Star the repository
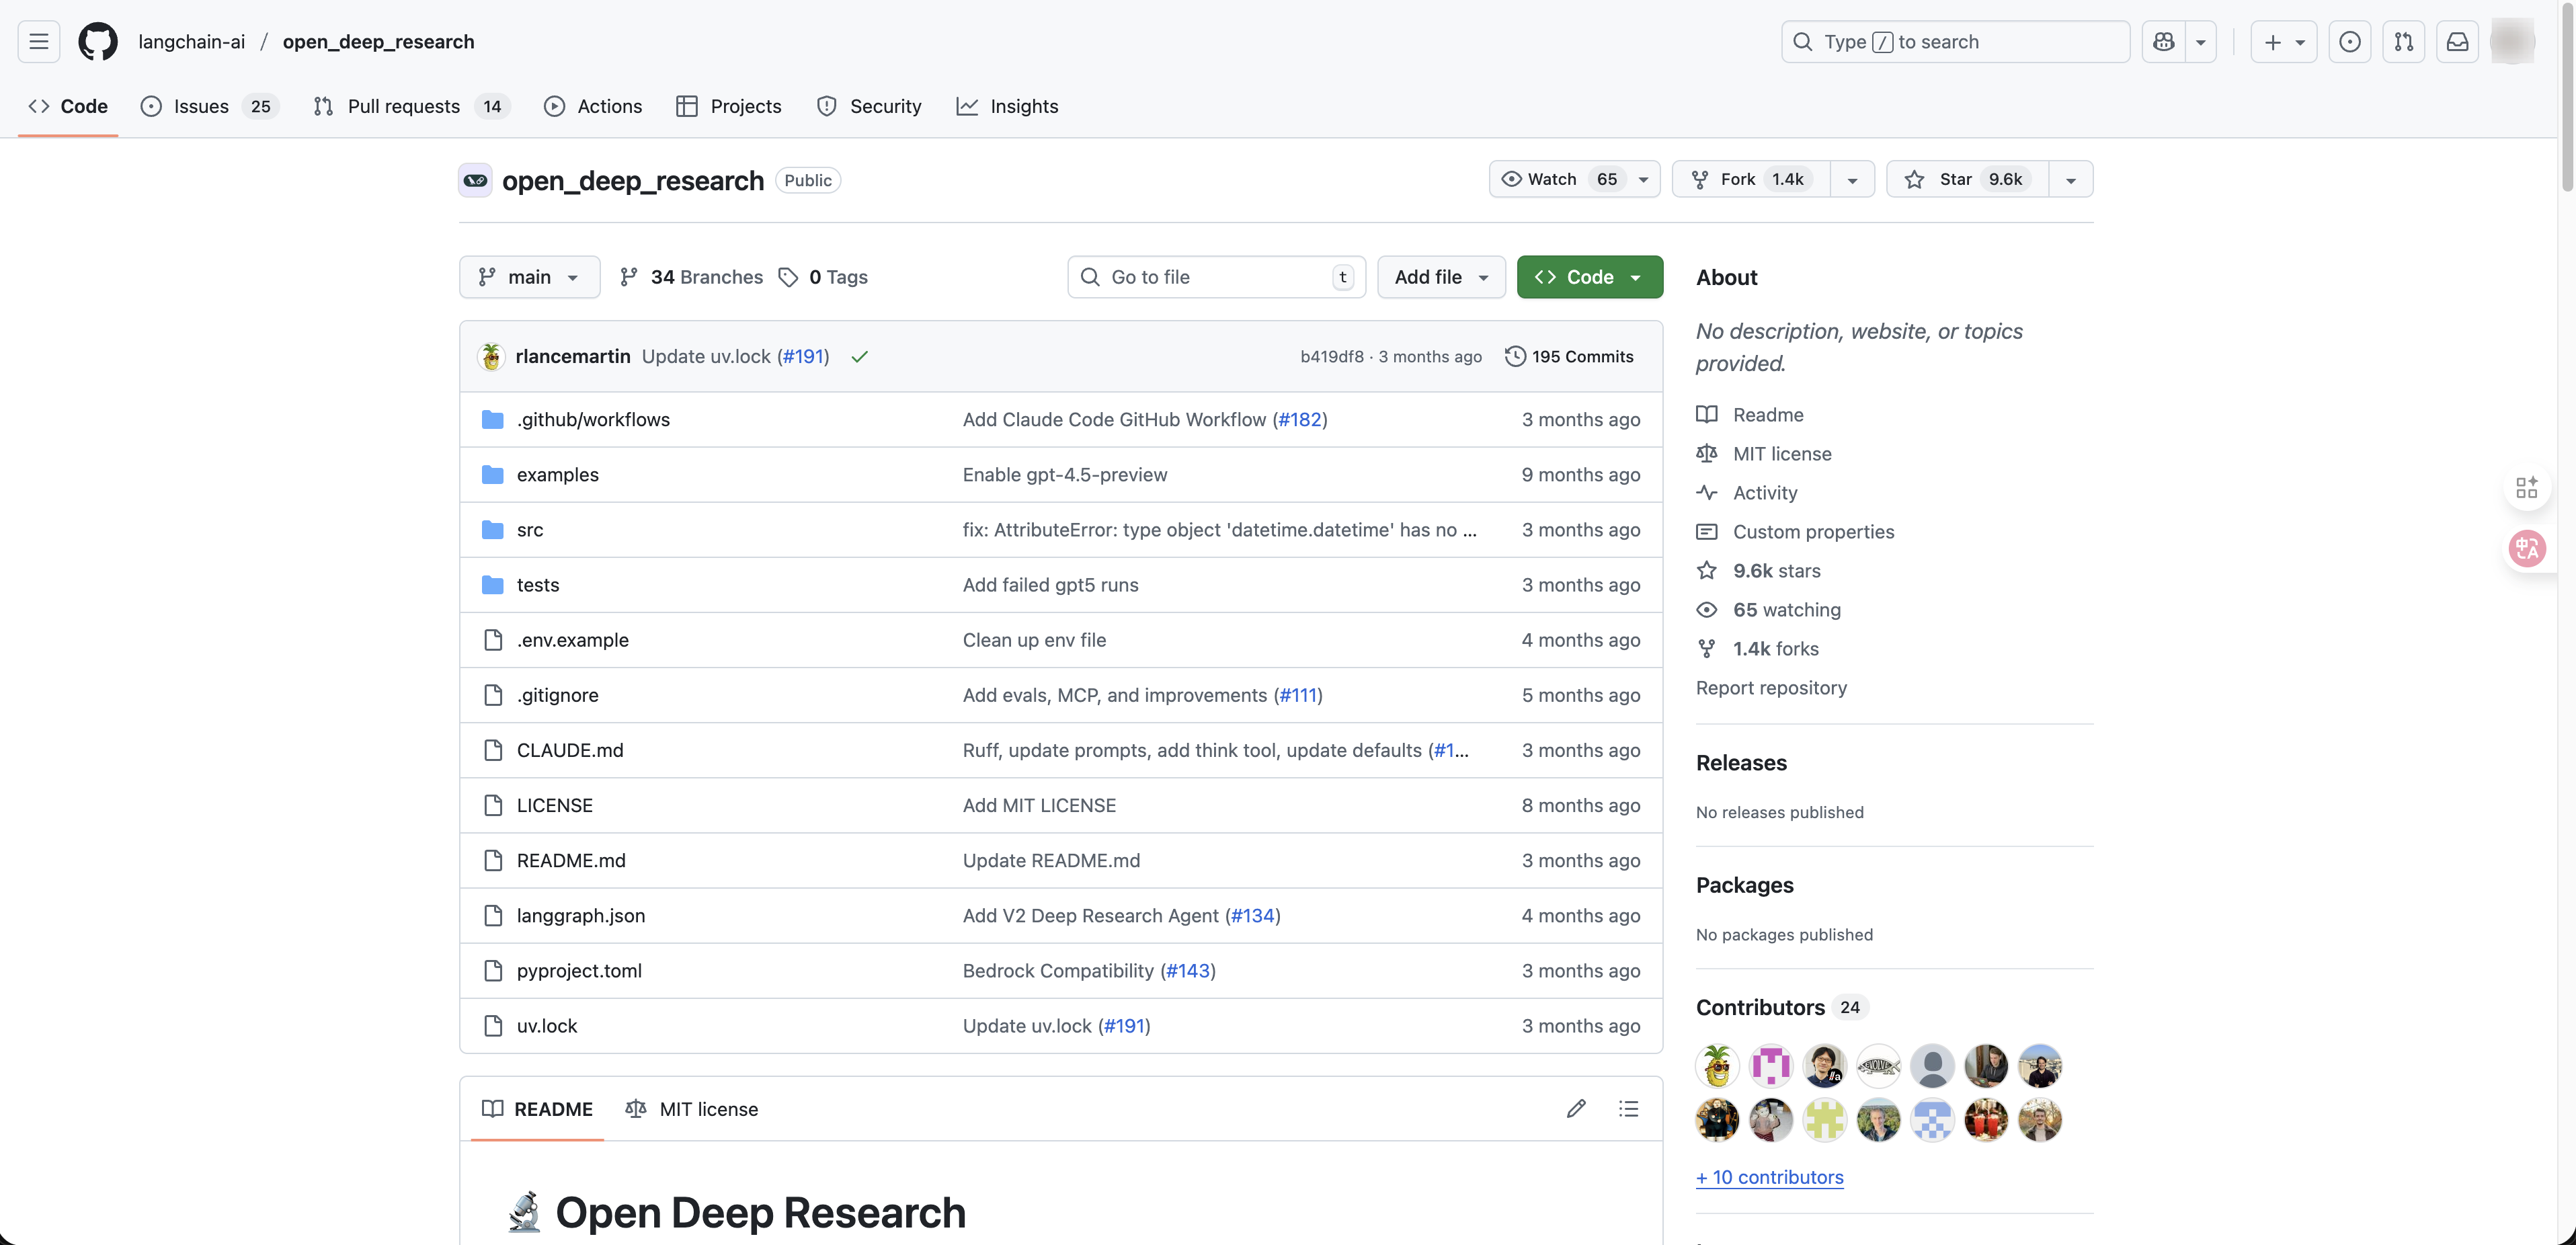Screen dimensions: 2576x1245 click(1967, 180)
